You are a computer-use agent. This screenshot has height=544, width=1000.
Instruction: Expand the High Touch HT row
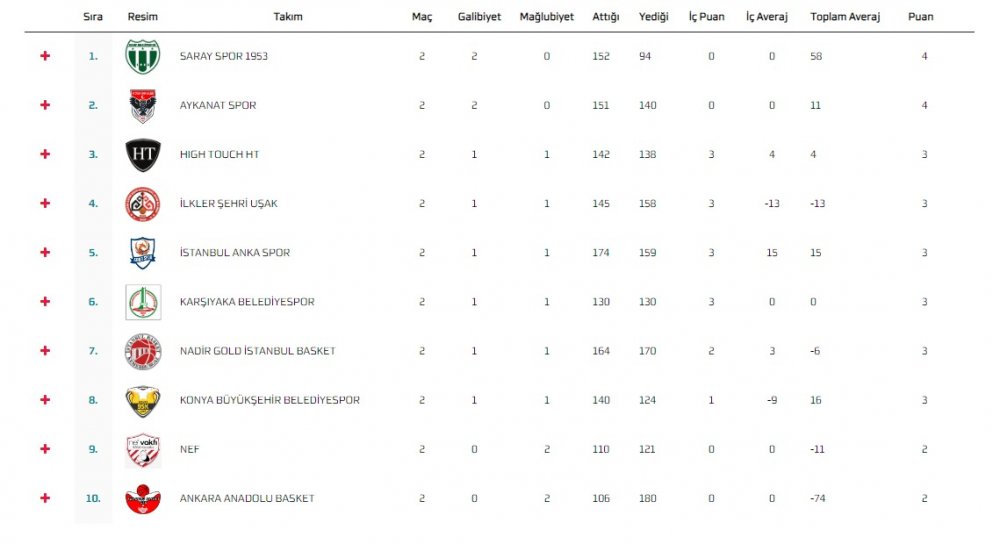coord(45,154)
